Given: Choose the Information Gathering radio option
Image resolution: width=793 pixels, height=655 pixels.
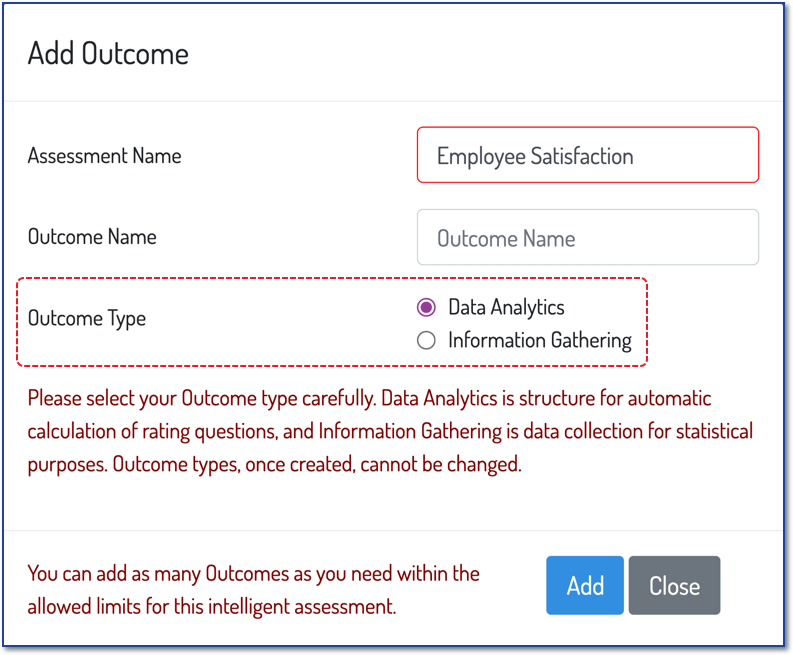Looking at the screenshot, I should point(426,340).
